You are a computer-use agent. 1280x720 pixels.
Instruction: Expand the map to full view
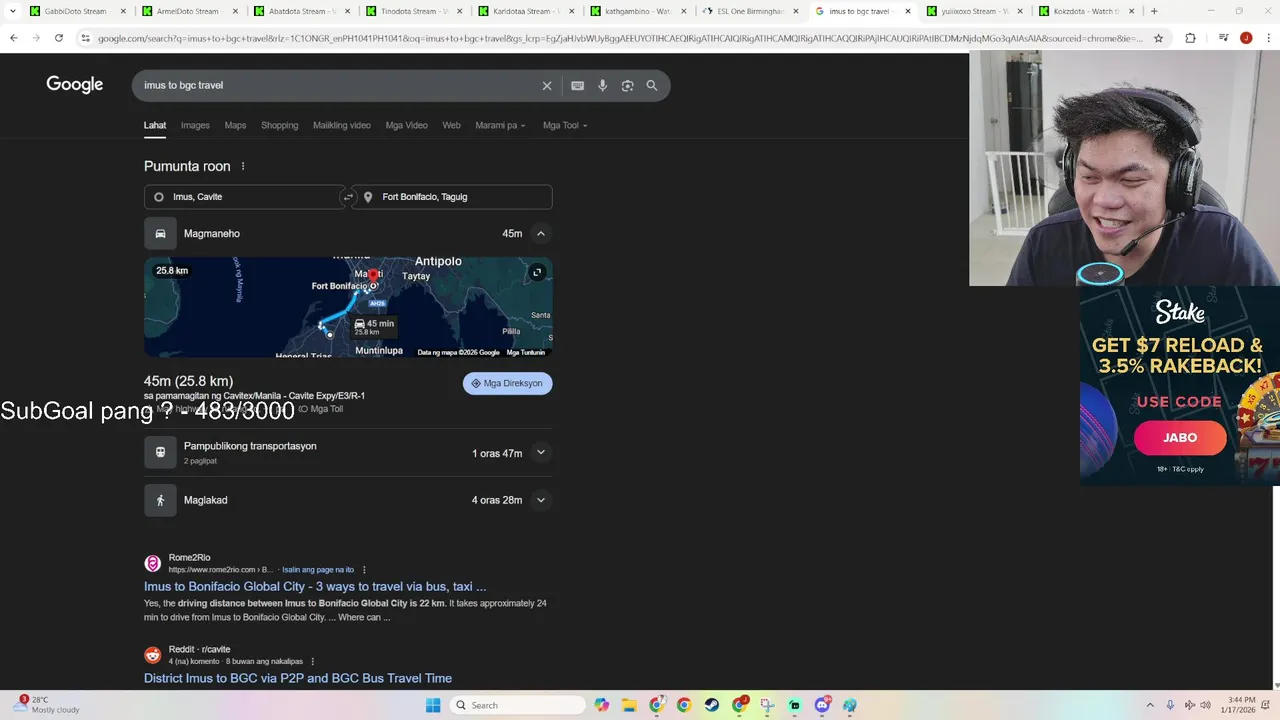click(x=537, y=272)
